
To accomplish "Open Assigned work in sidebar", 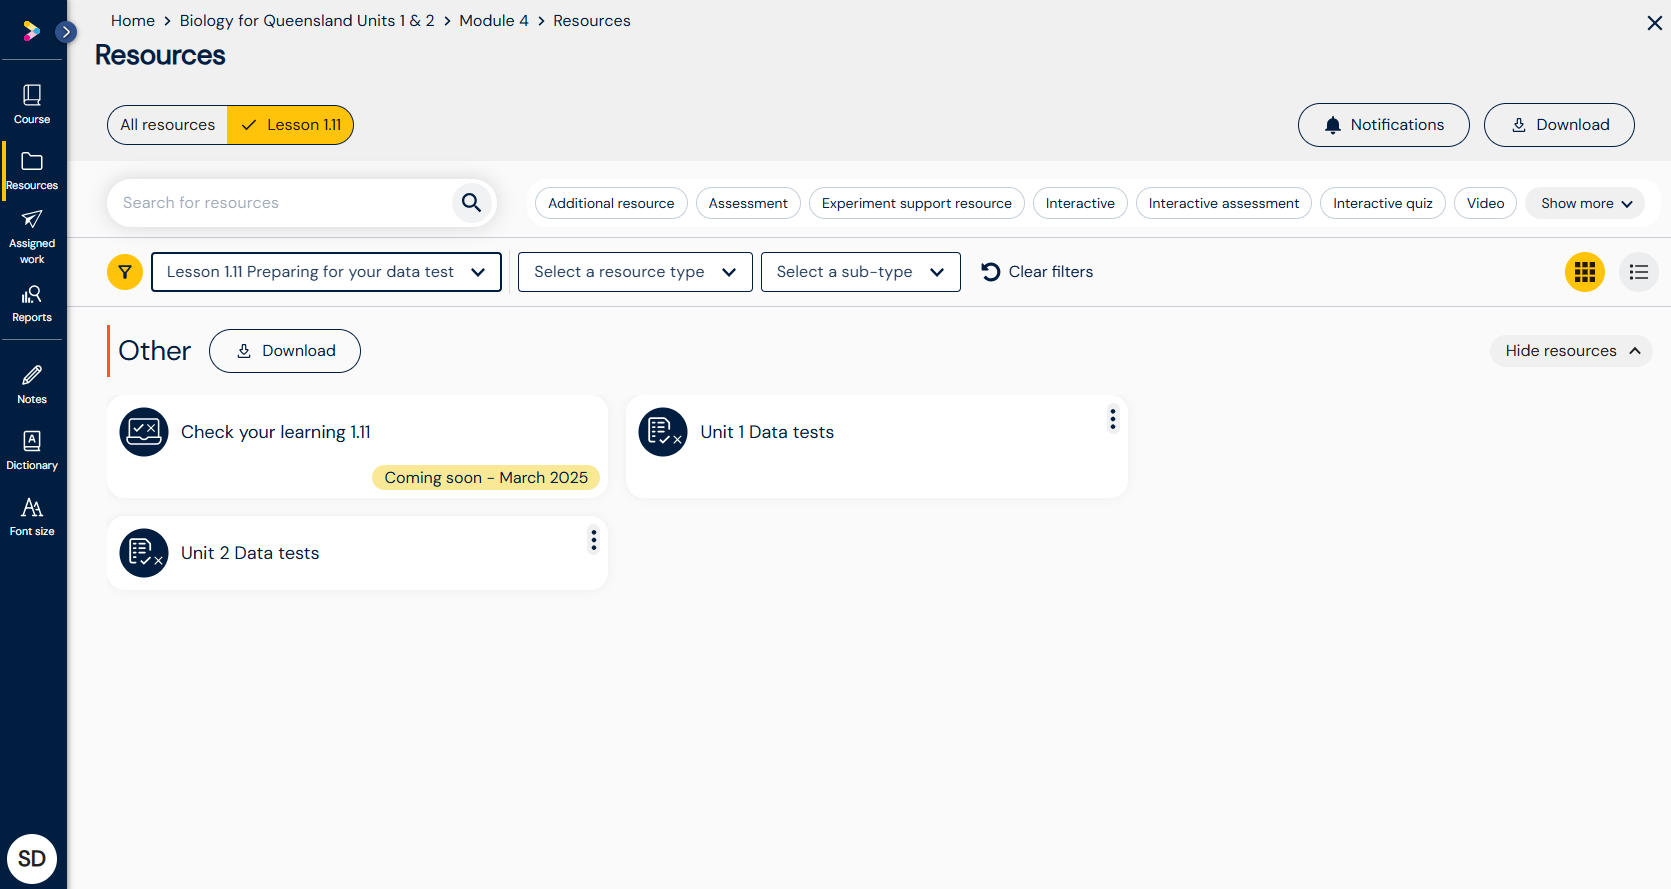I will pos(32,236).
